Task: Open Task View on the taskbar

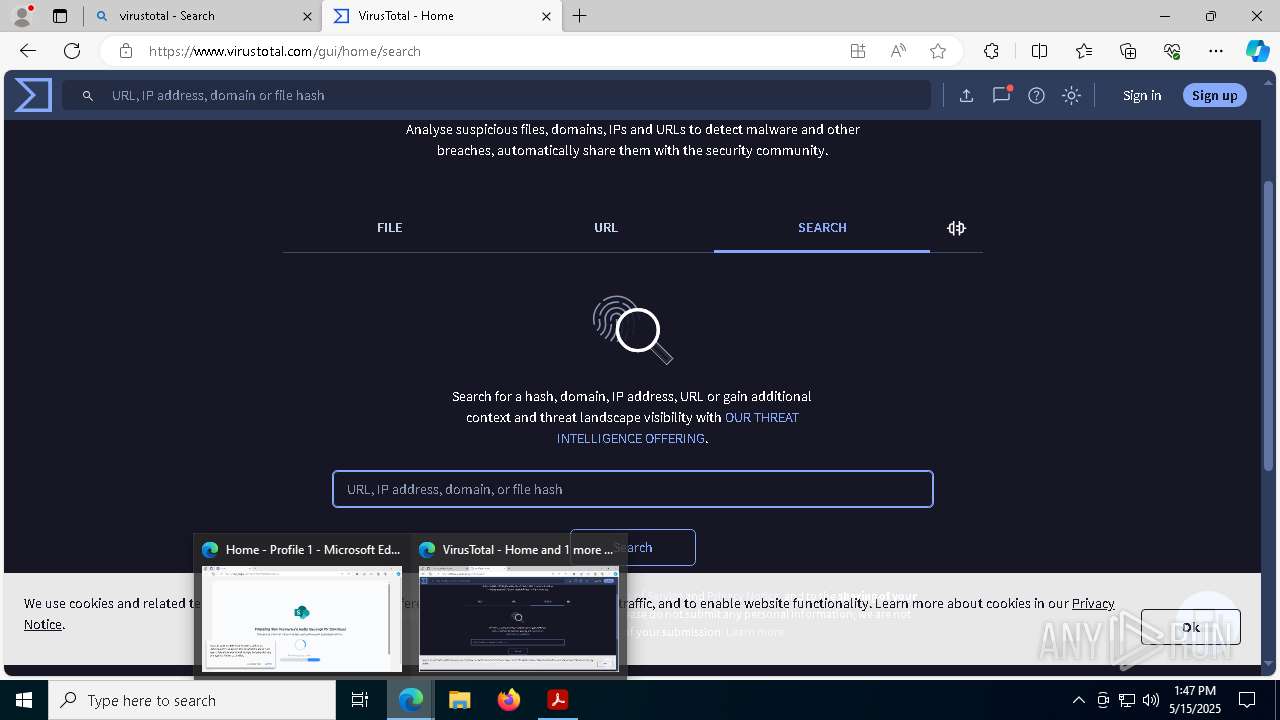Action: [360, 700]
